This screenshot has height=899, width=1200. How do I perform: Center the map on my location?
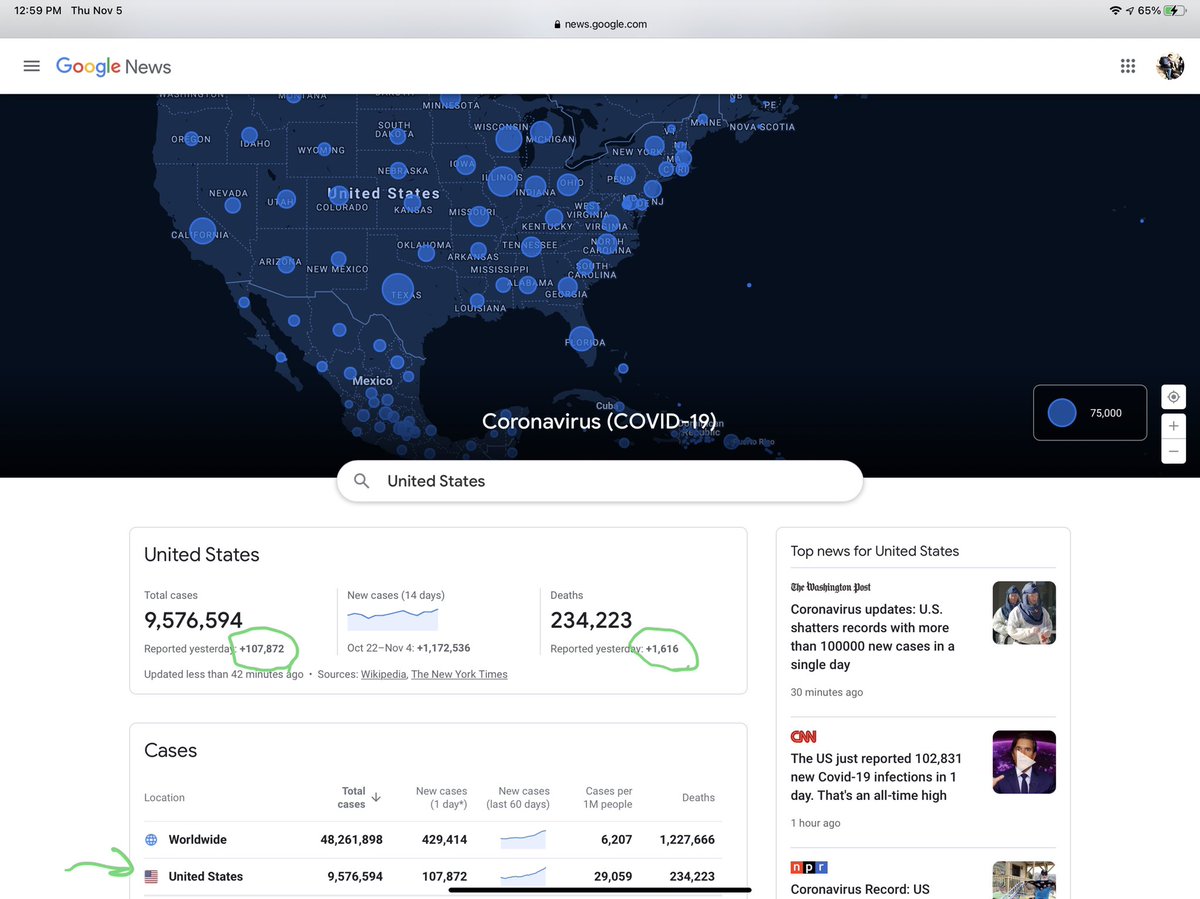(1174, 397)
